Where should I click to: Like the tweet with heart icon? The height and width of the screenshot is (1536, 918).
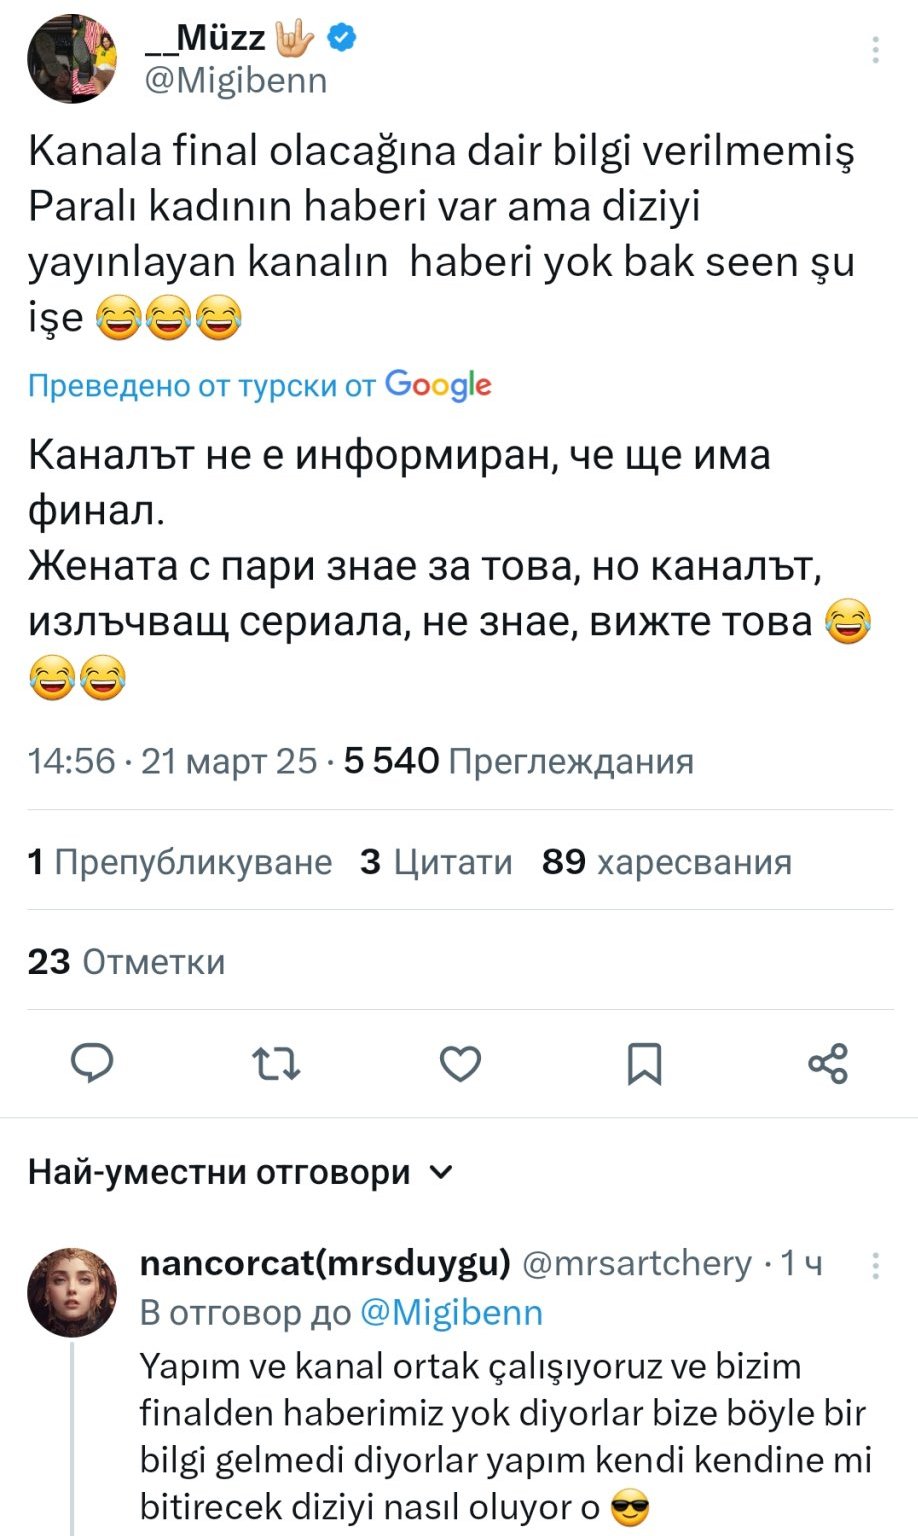pos(461,1063)
